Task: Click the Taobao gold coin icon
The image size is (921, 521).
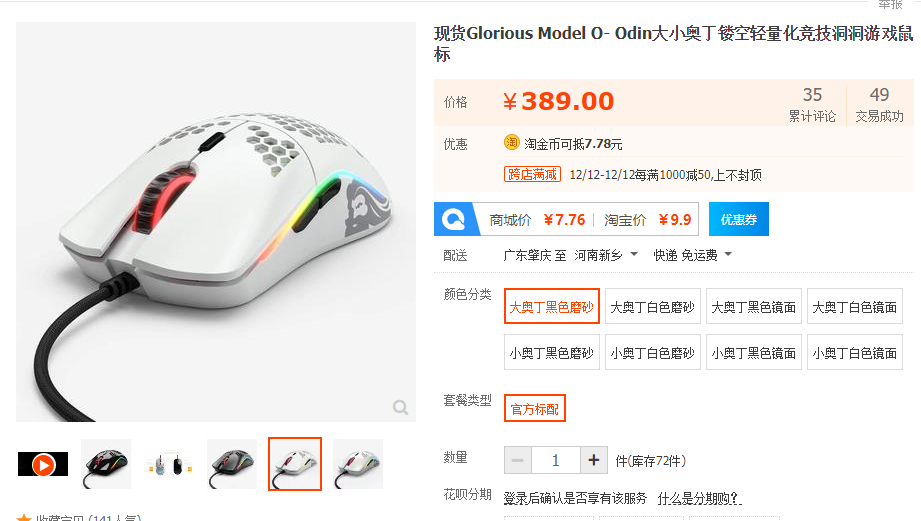Action: pyautogui.click(x=512, y=142)
